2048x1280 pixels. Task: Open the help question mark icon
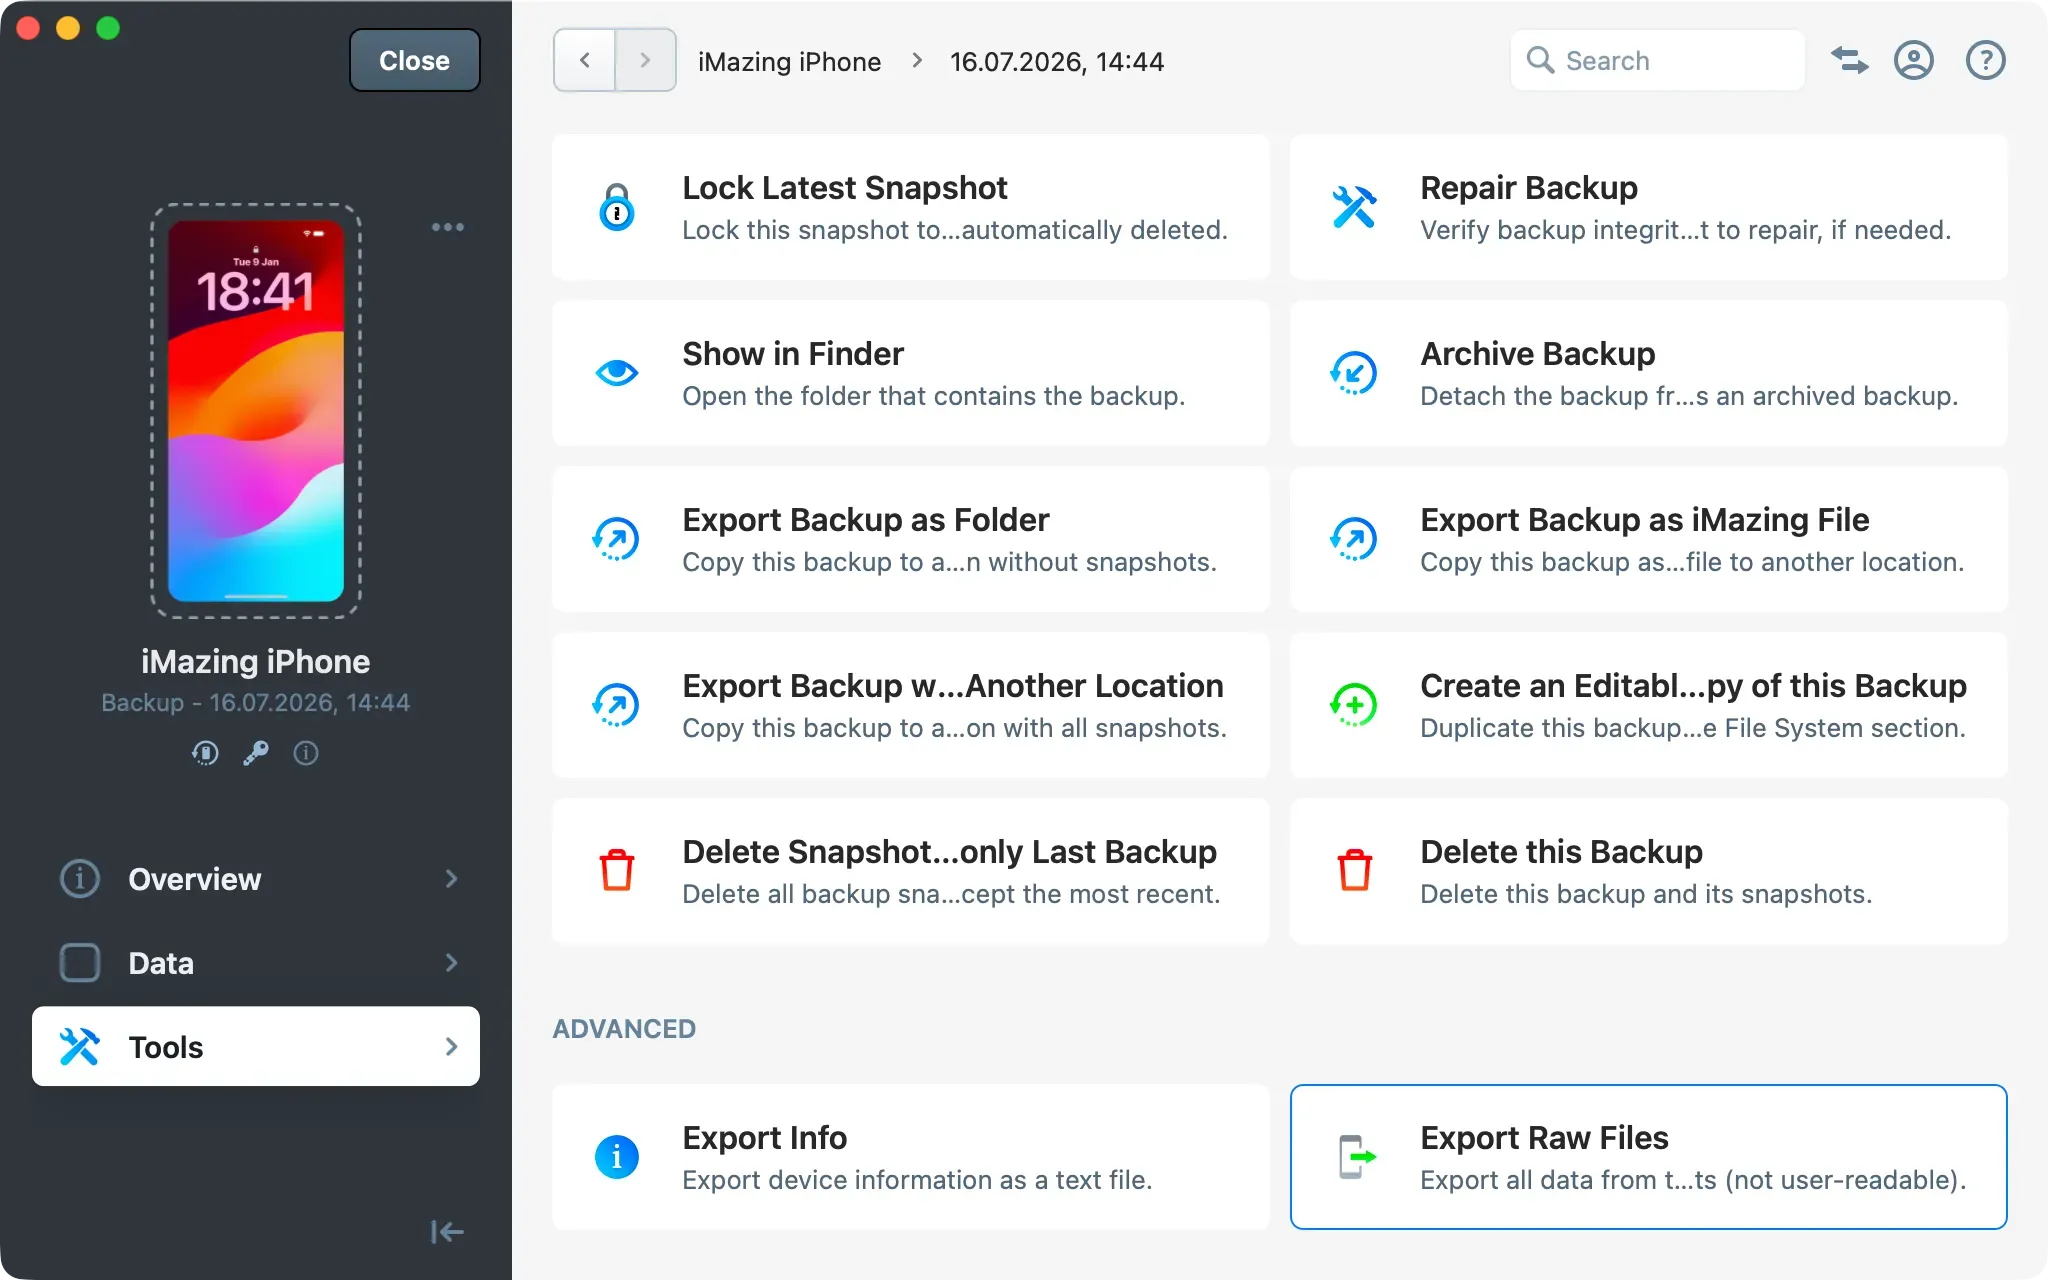[1986, 61]
